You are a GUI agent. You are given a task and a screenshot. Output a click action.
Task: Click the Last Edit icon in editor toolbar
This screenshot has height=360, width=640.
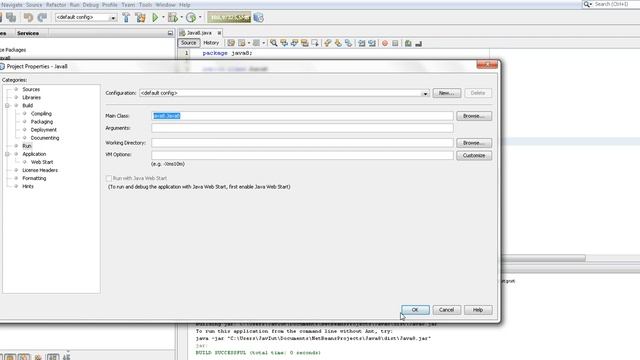click(x=231, y=43)
